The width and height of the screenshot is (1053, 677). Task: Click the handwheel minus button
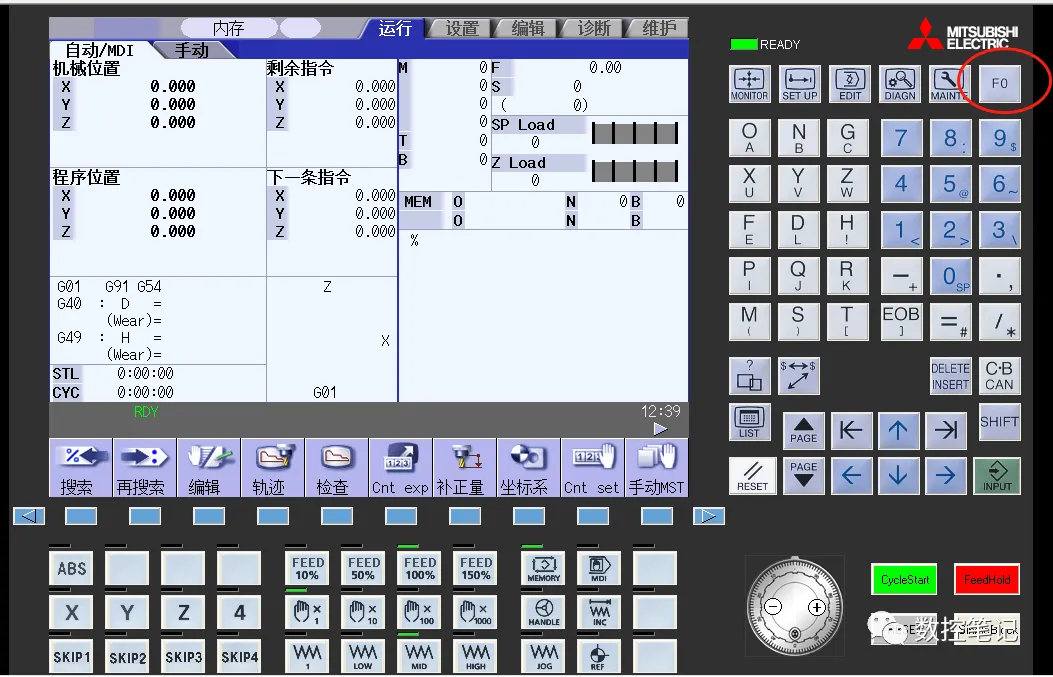pos(774,607)
